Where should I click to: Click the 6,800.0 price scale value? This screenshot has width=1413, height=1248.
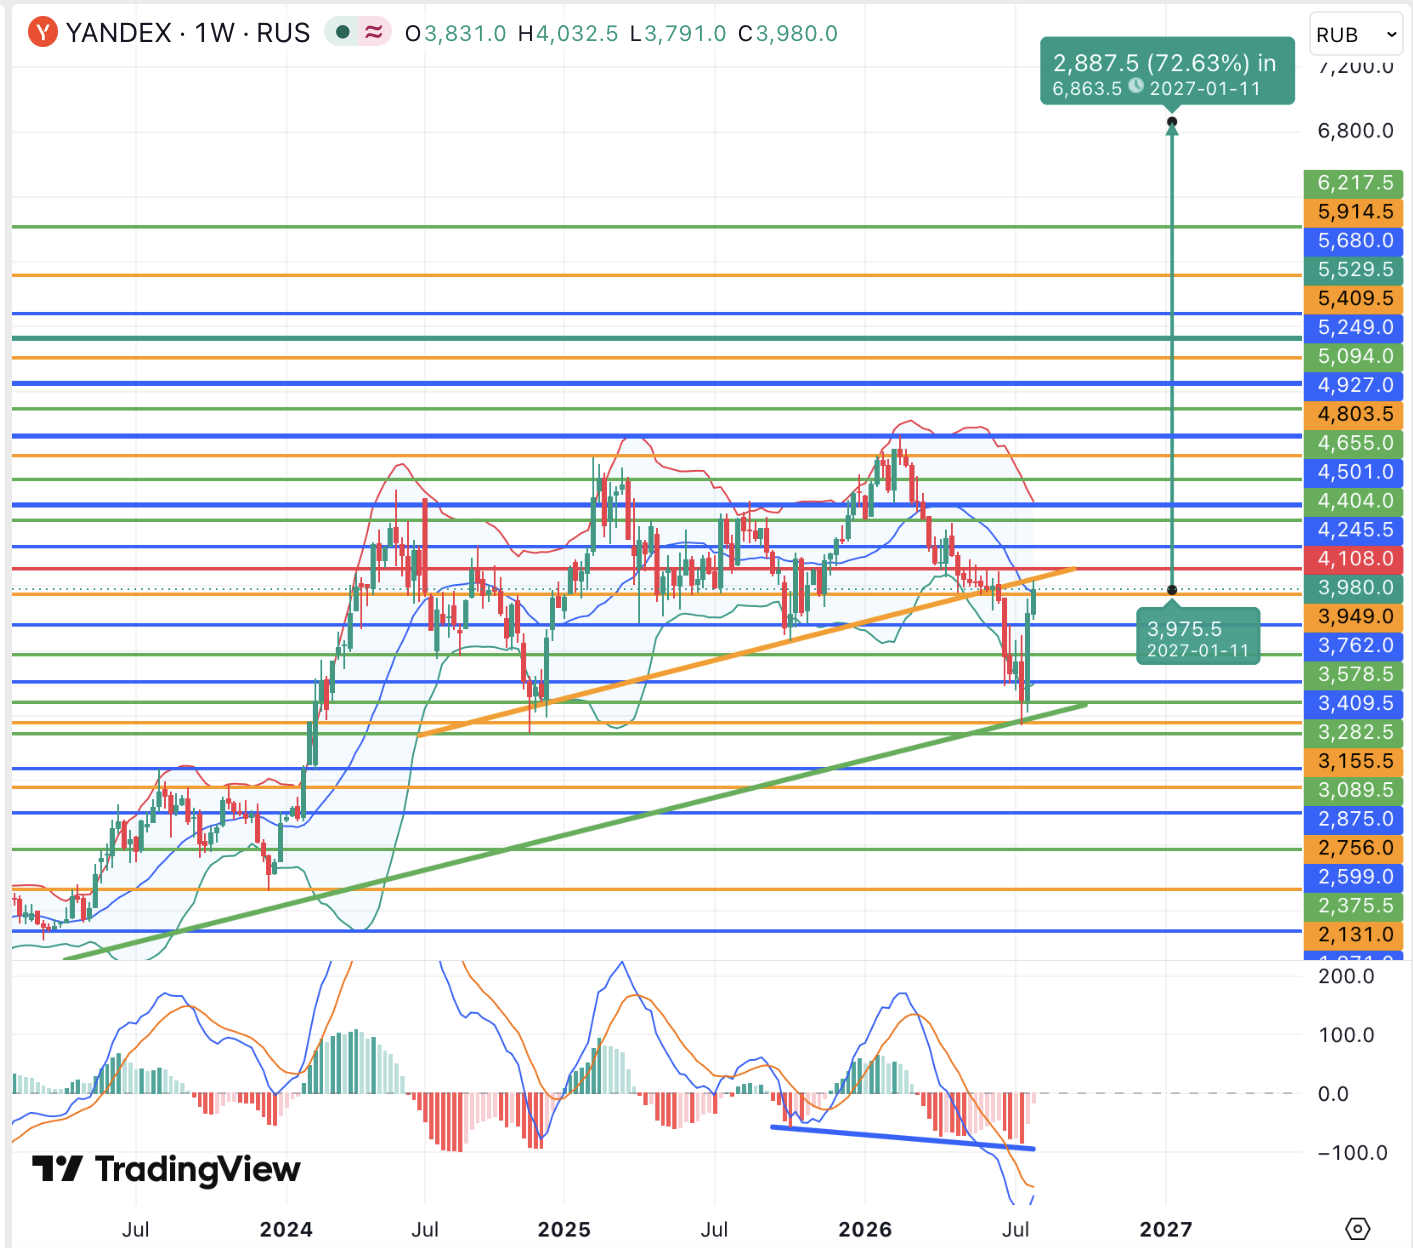pos(1355,131)
